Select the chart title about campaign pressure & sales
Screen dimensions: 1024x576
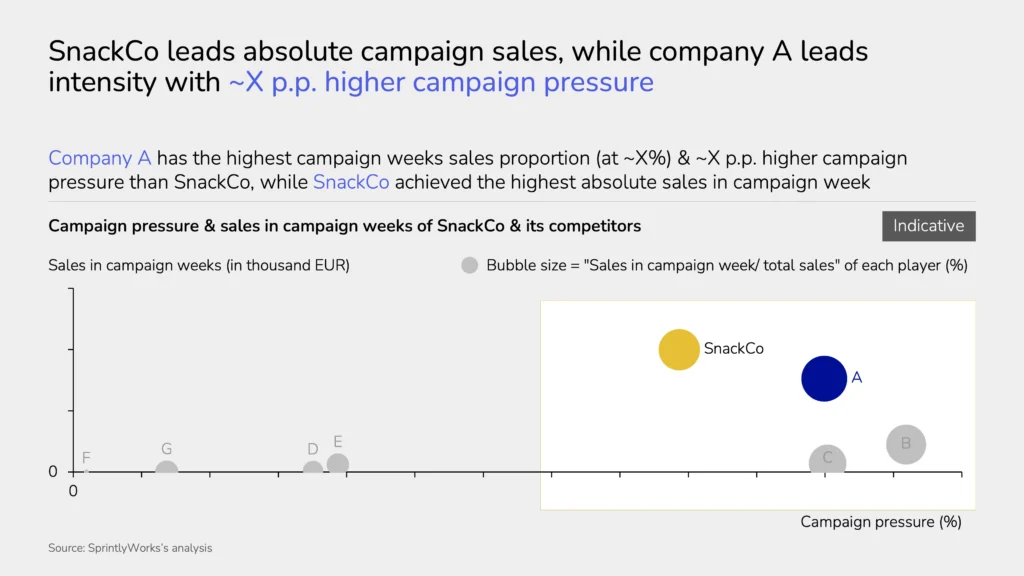pyautogui.click(x=345, y=226)
